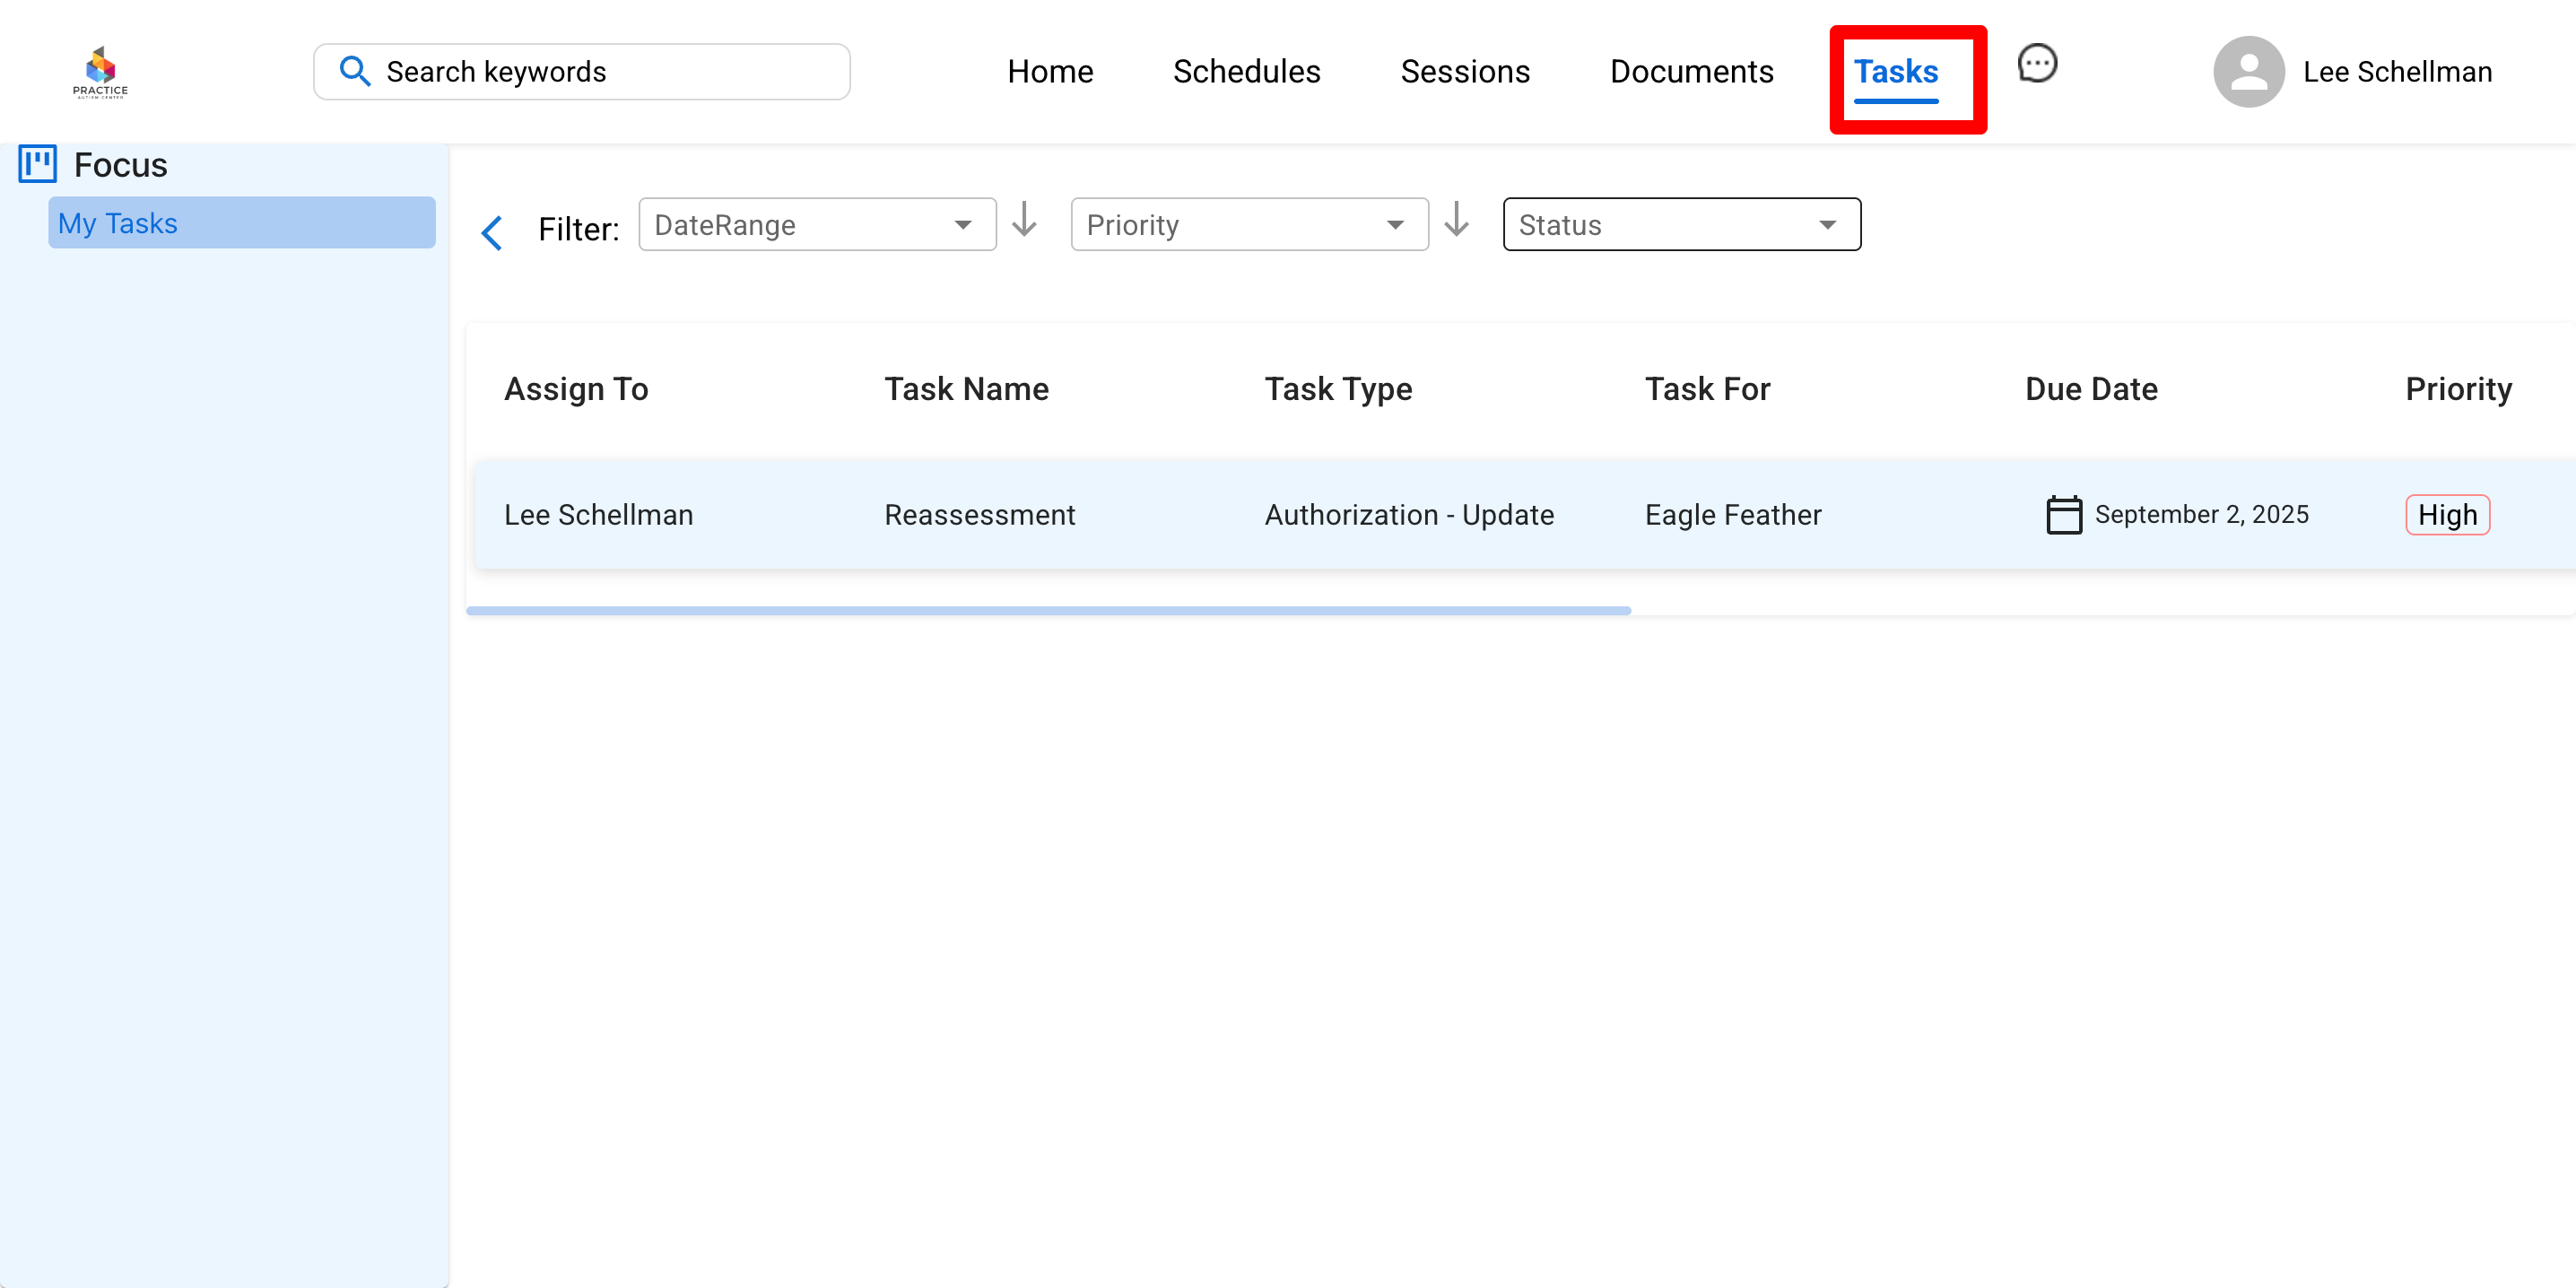2576x1288 pixels.
Task: Click sort arrow next to Priority filter
Action: tap(1456, 219)
